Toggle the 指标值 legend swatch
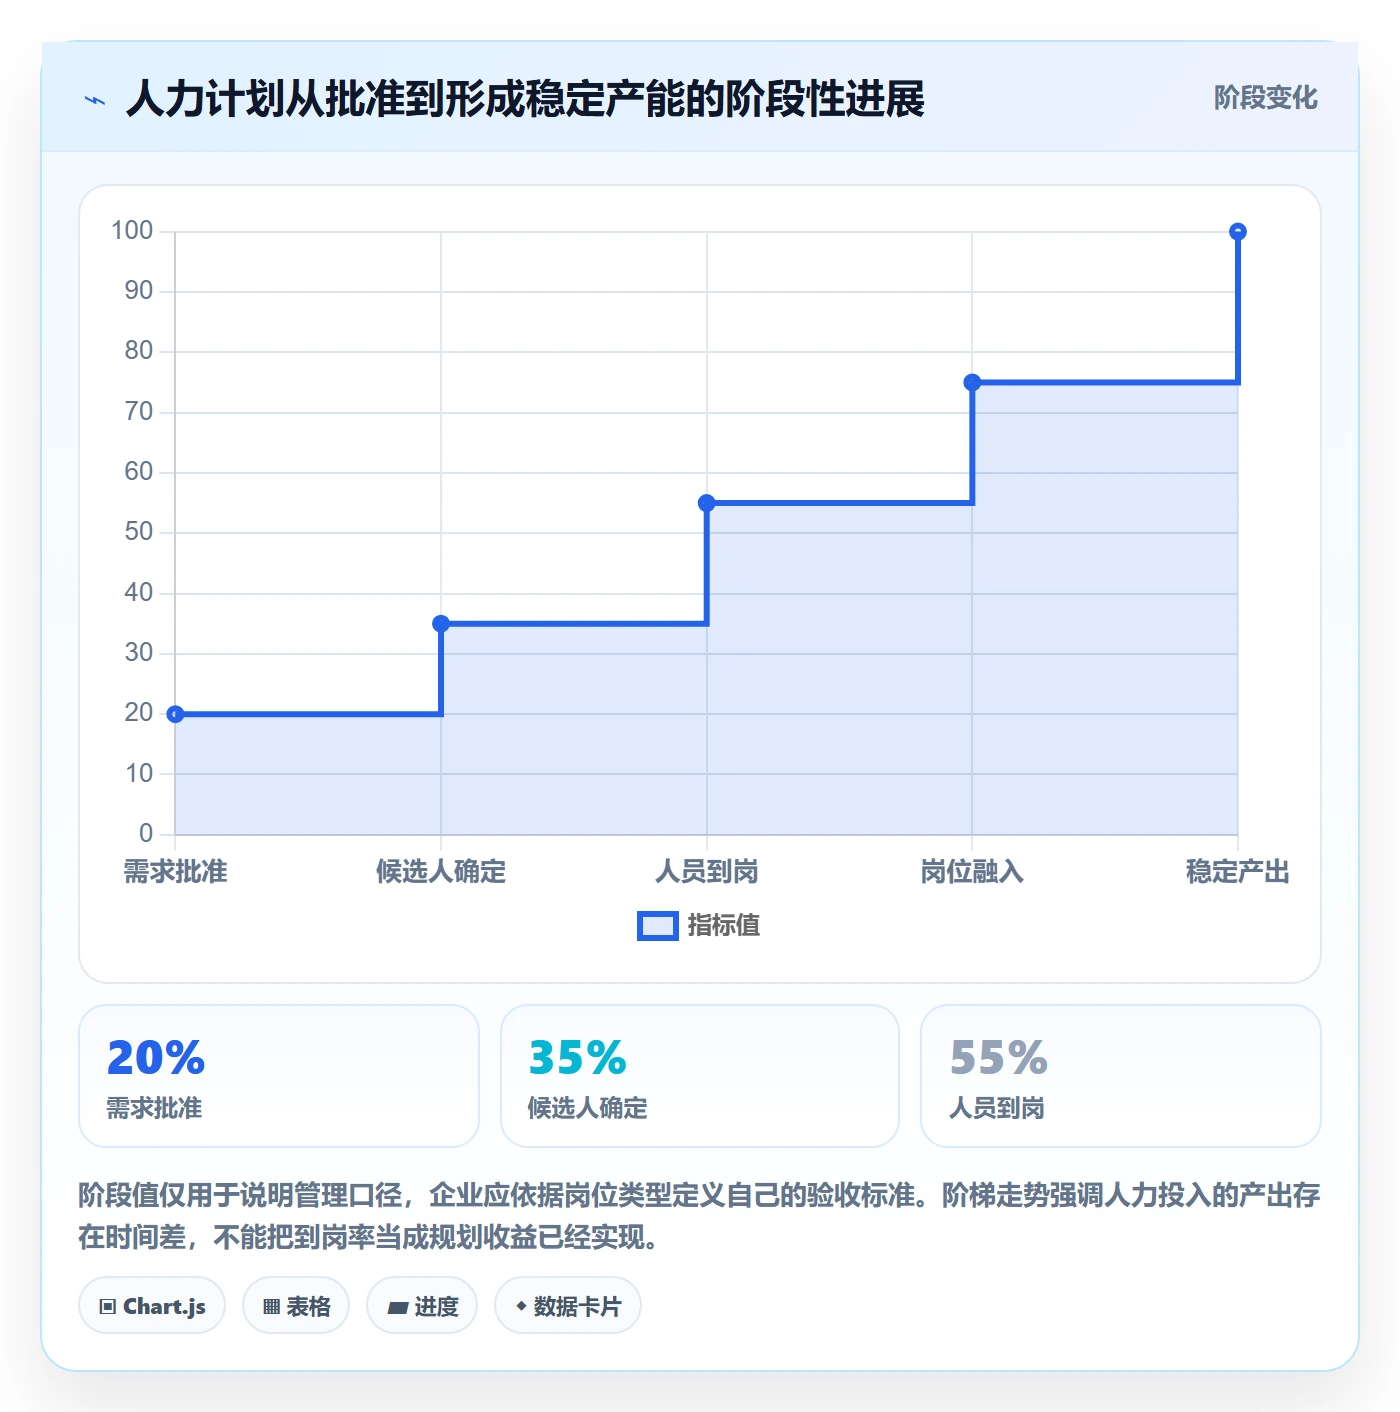 658,926
